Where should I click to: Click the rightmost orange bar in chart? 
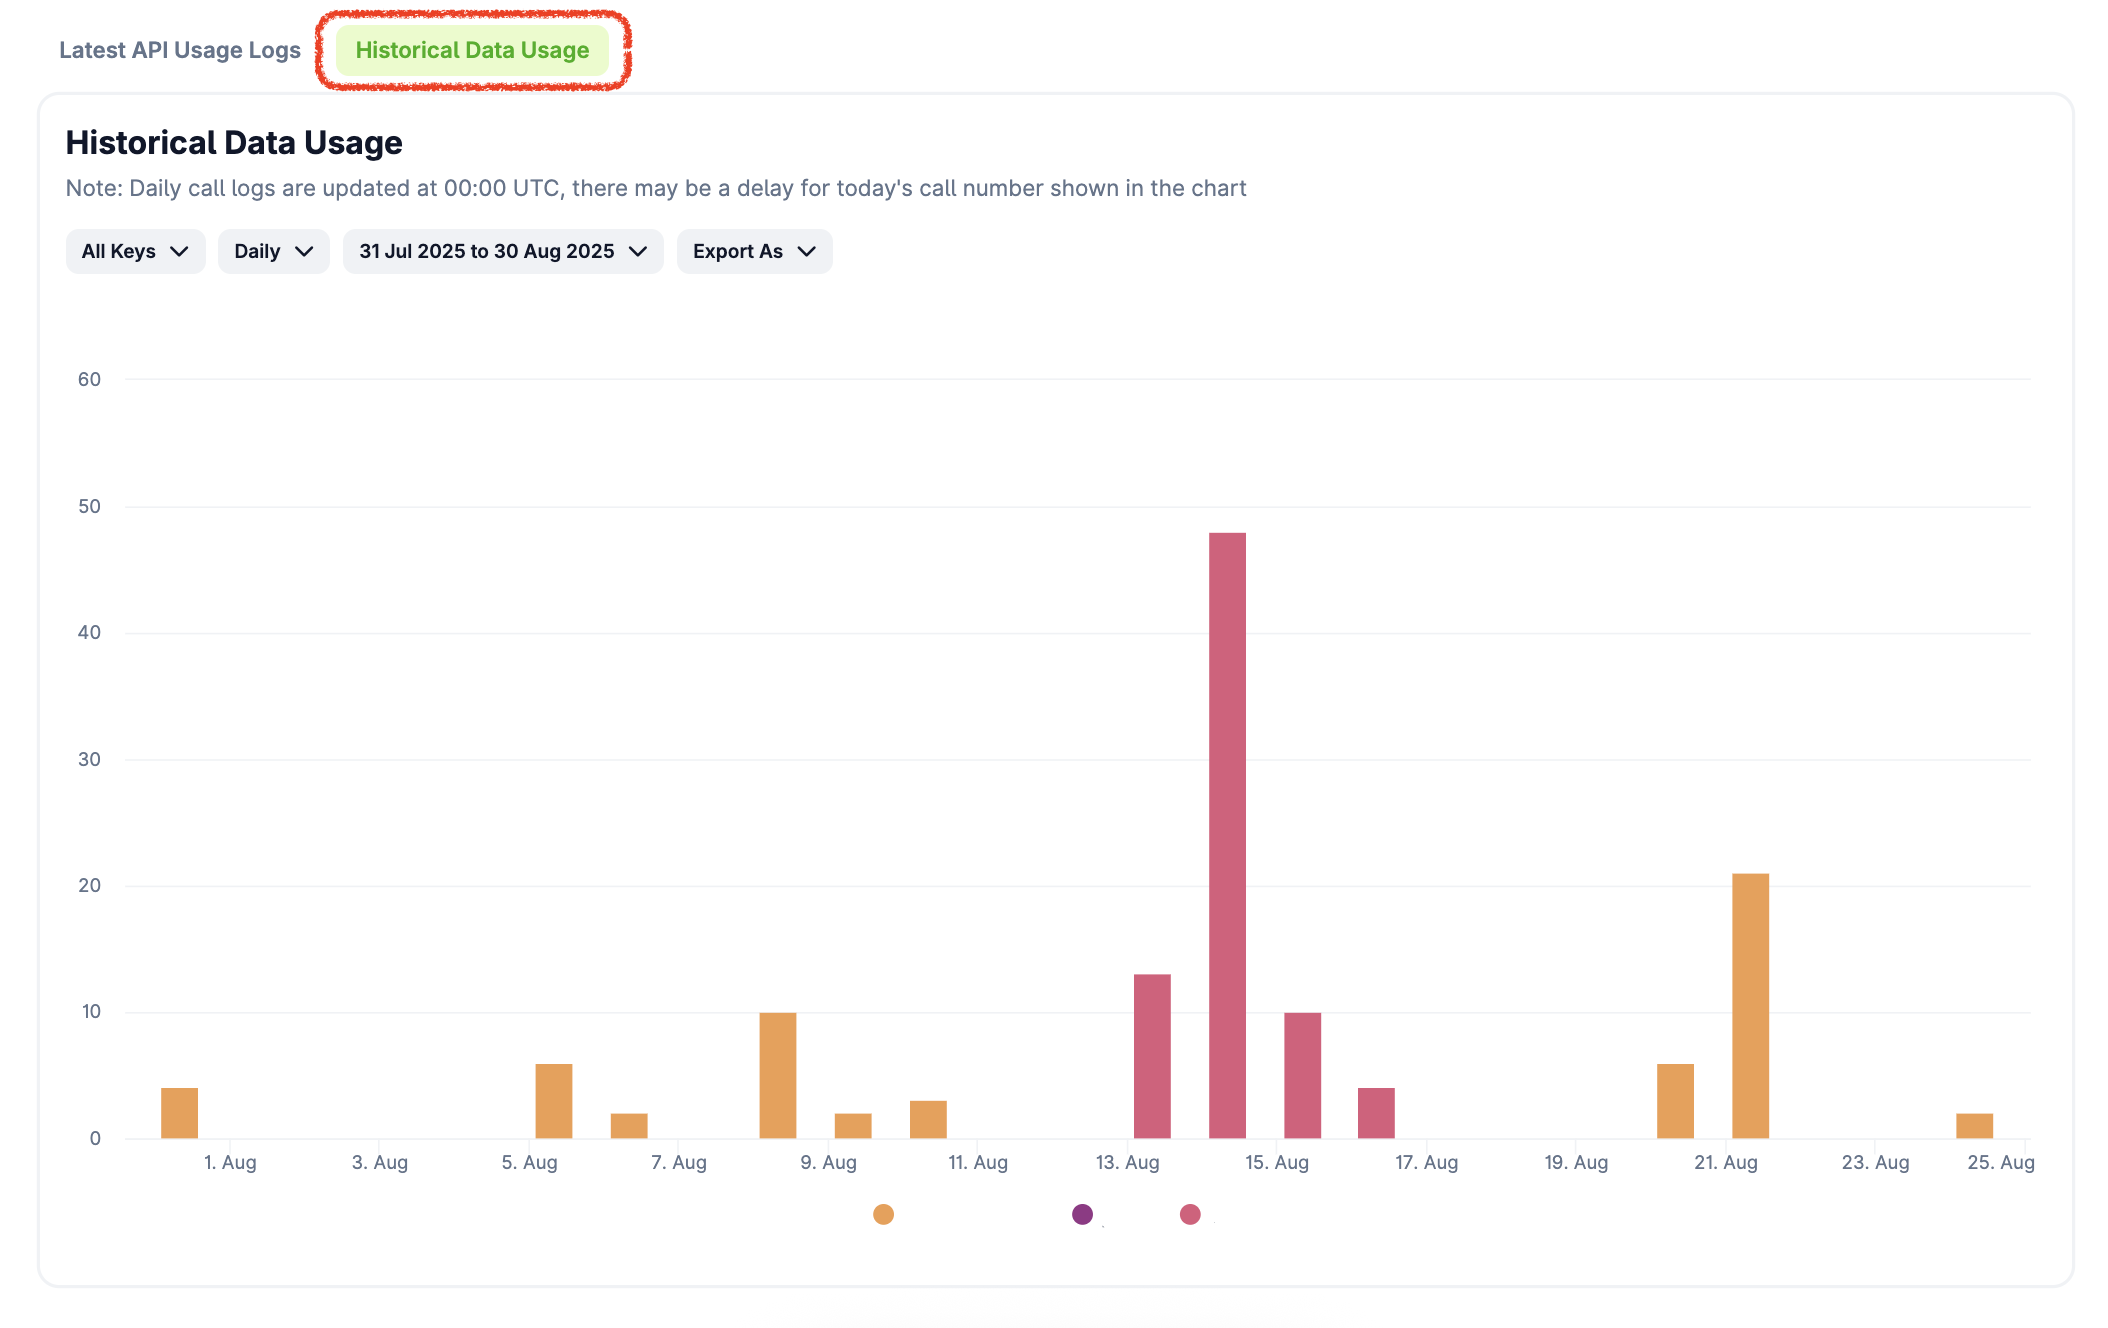tap(1974, 1126)
